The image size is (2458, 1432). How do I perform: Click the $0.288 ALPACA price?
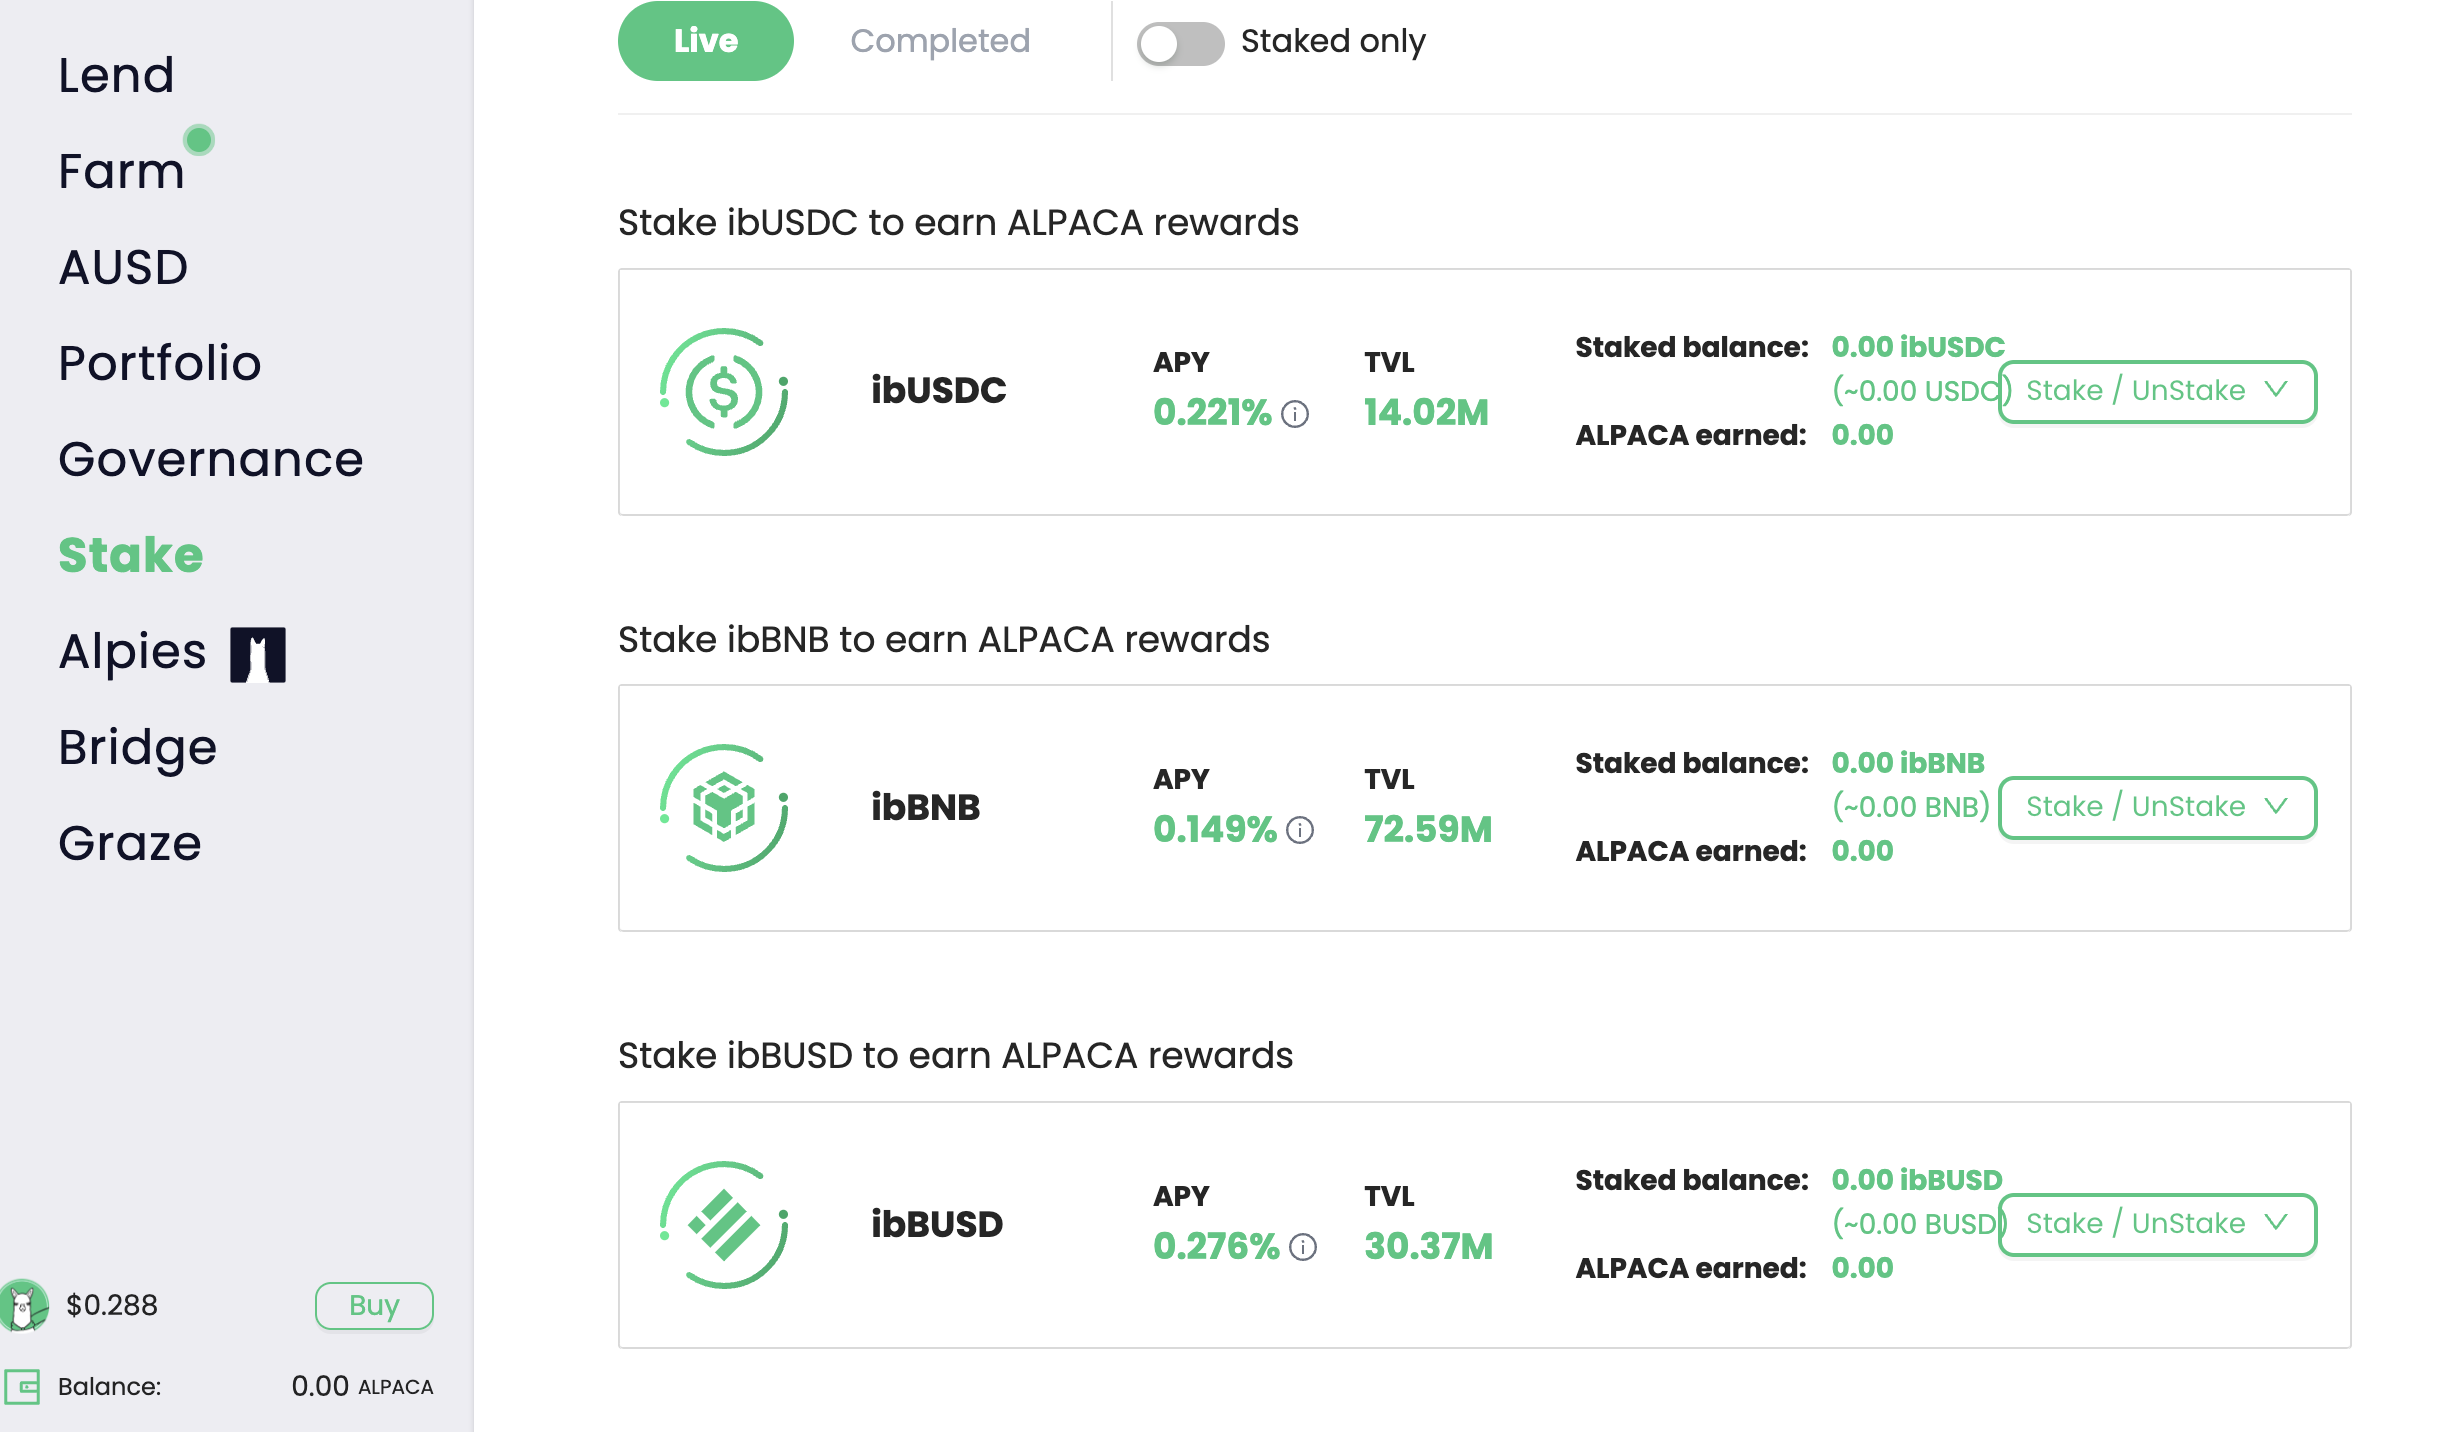coord(112,1305)
